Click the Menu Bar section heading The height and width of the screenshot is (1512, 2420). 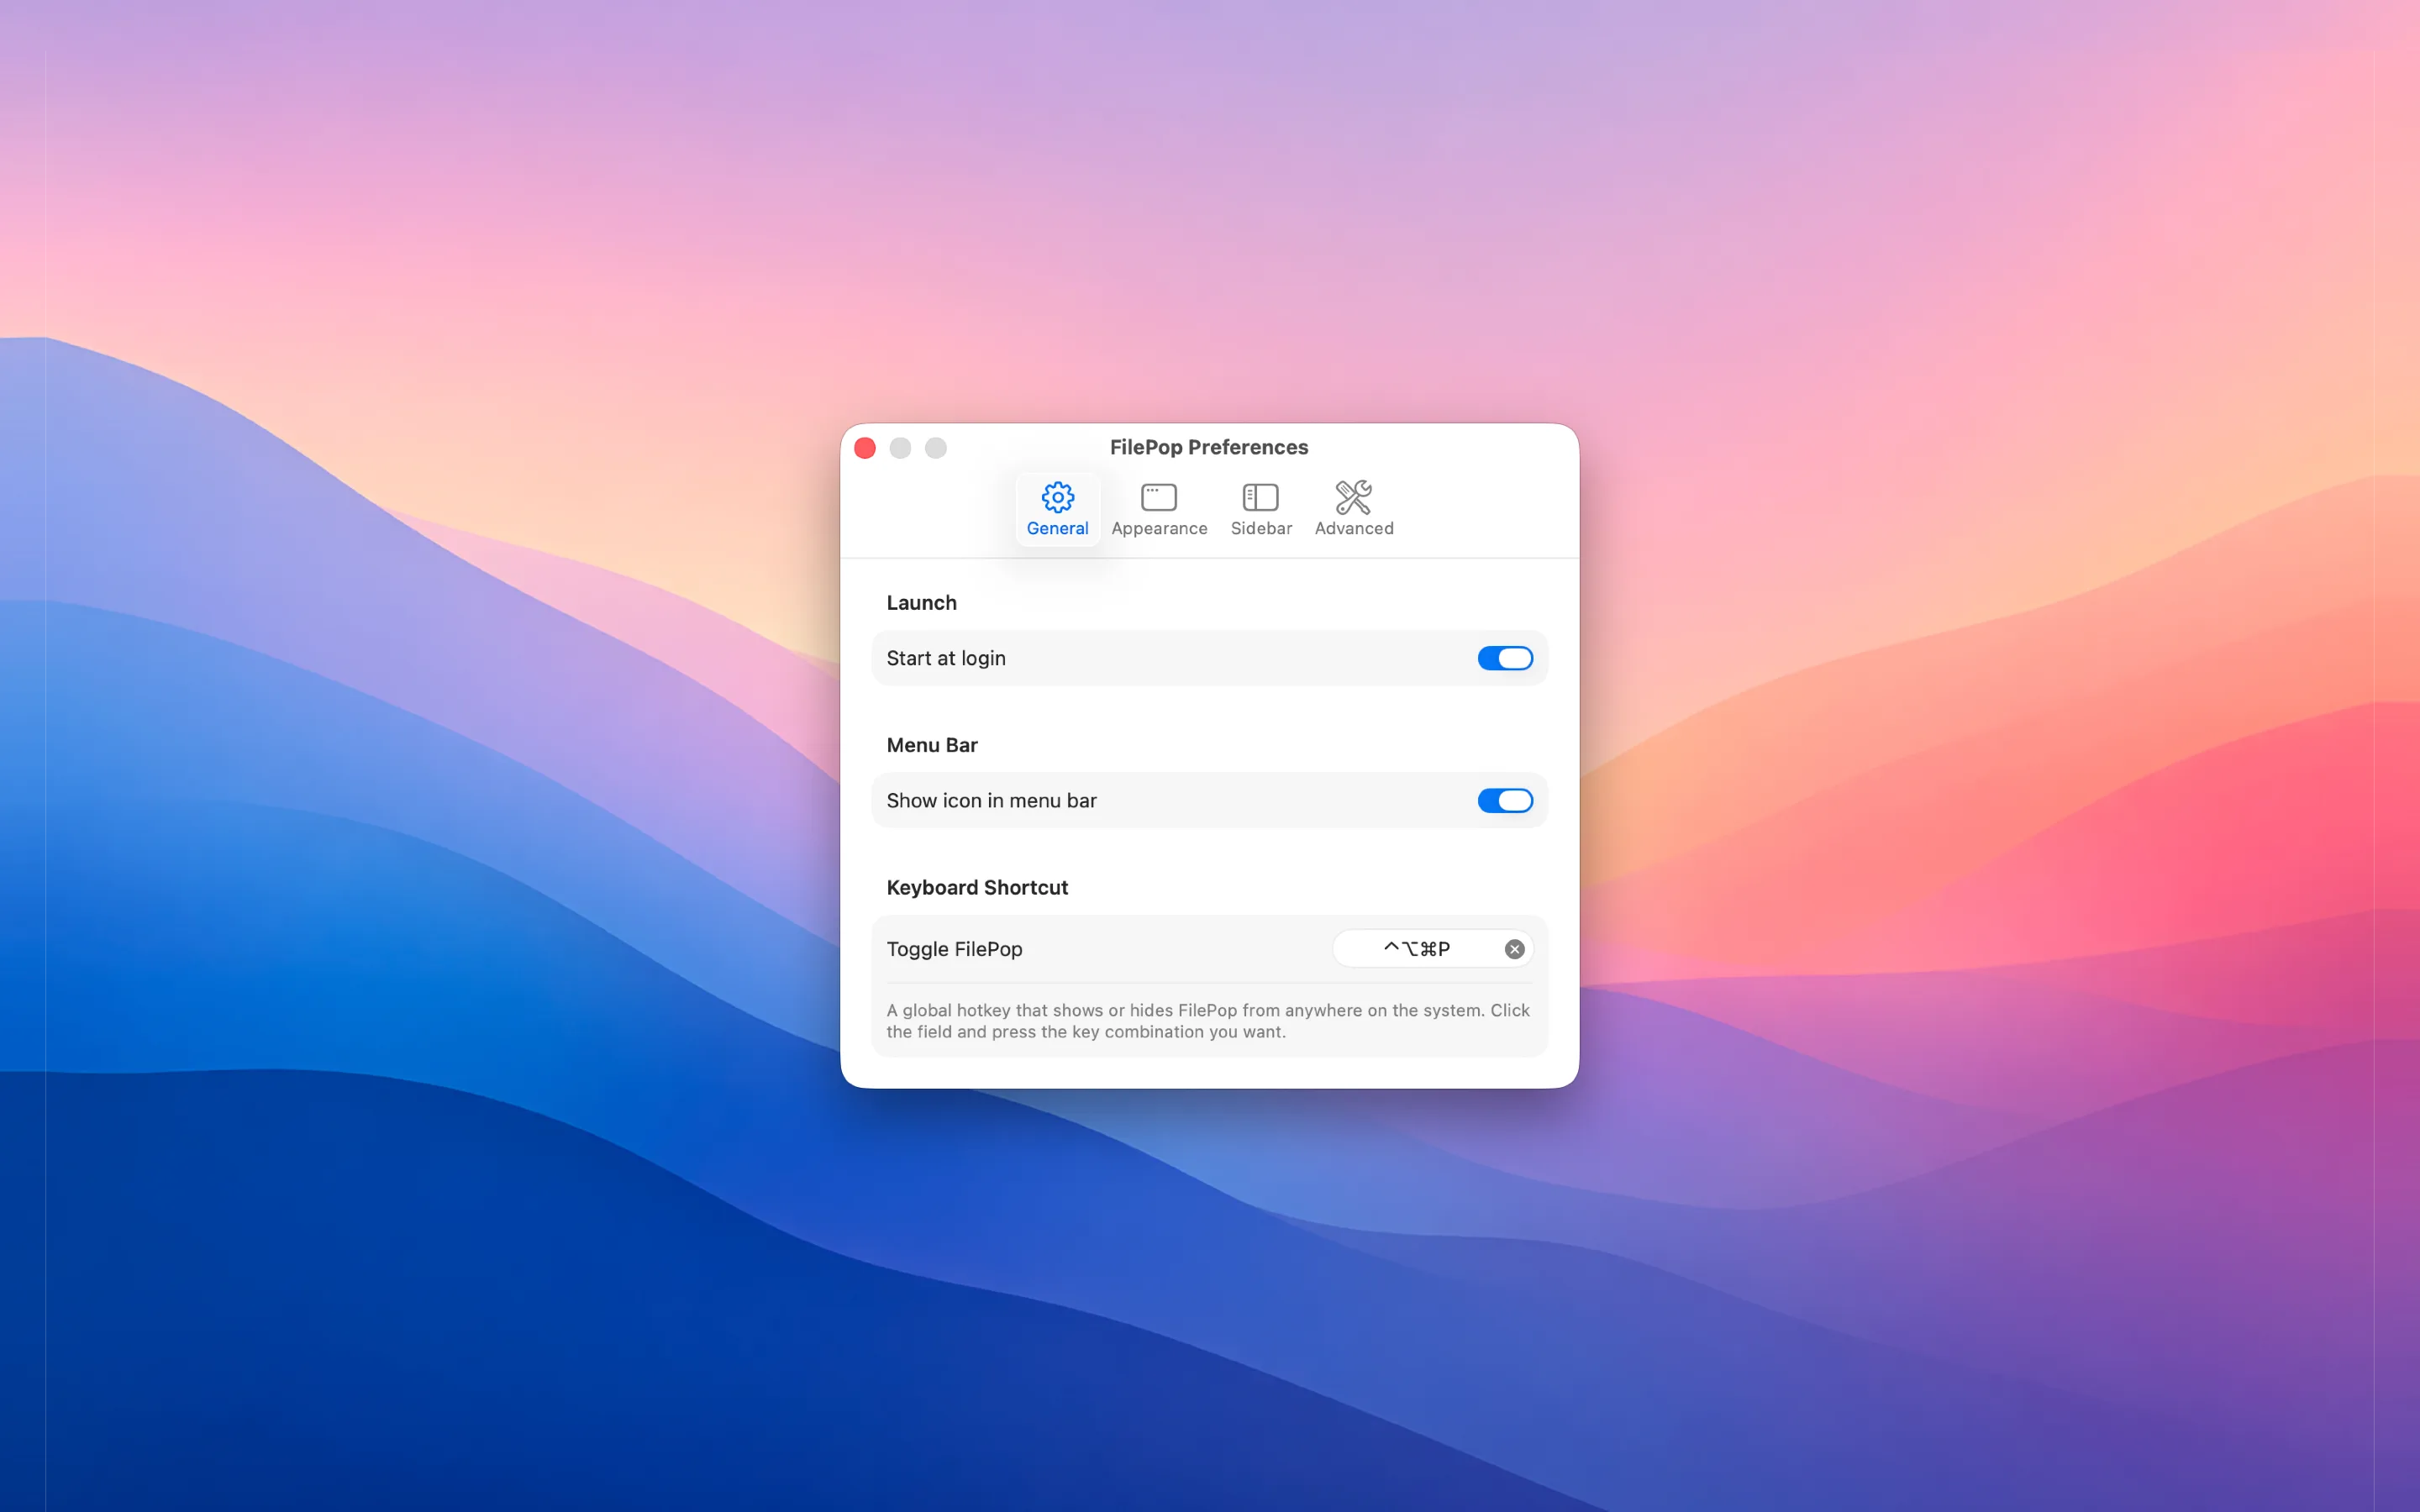pyautogui.click(x=932, y=745)
